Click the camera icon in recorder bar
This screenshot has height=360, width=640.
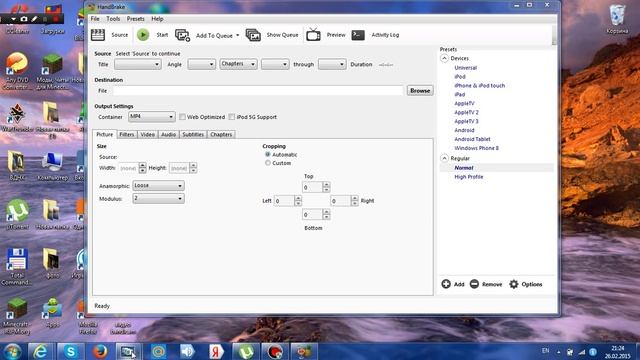coord(24,19)
